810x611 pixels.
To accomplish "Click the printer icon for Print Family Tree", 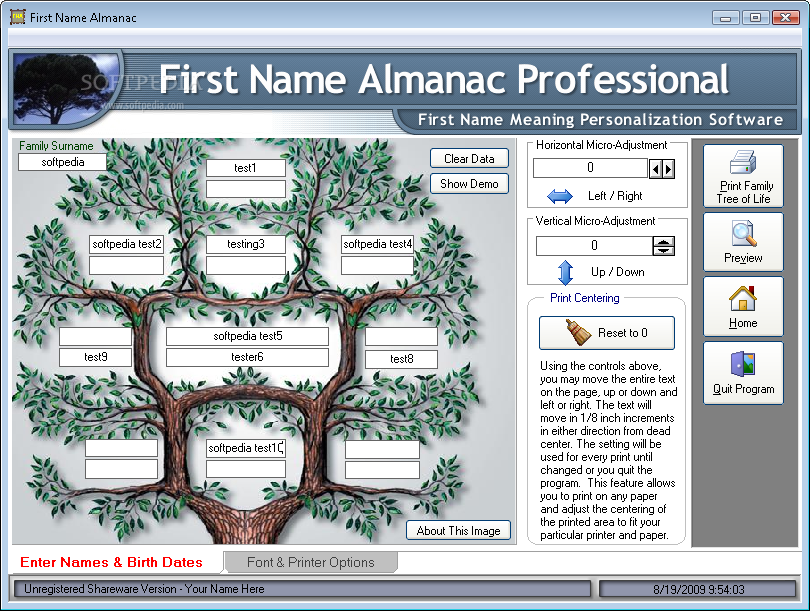I will 743,162.
